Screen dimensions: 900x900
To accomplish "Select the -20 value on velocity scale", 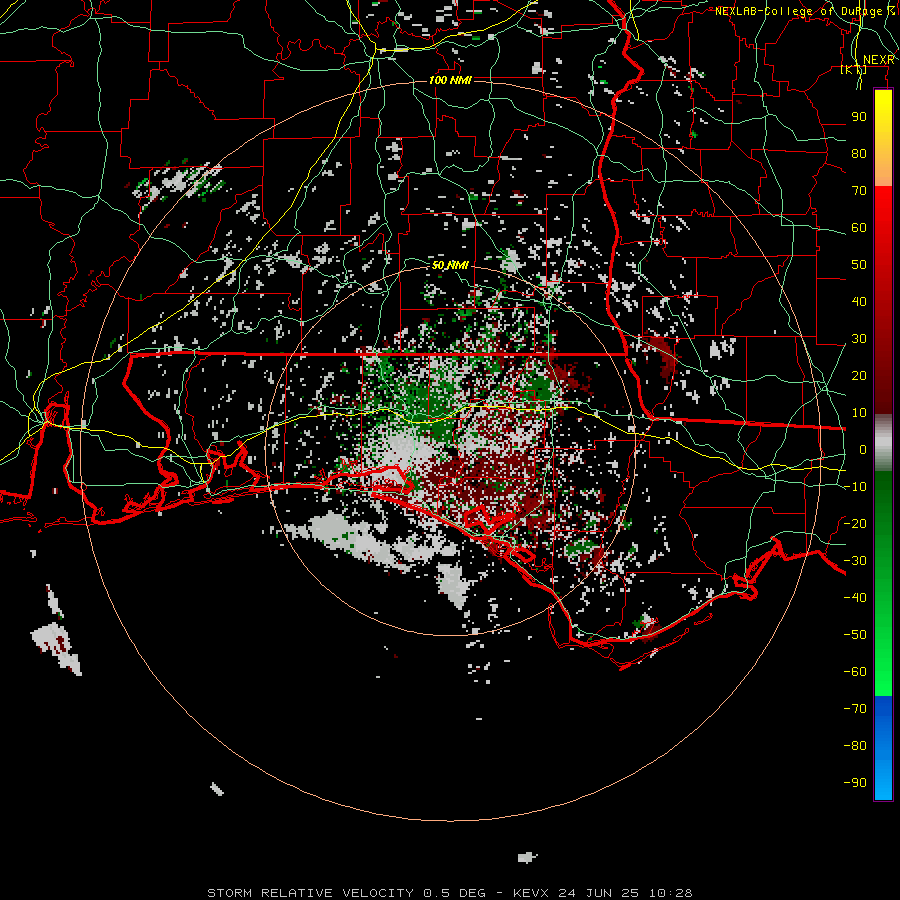I will click(x=855, y=523).
